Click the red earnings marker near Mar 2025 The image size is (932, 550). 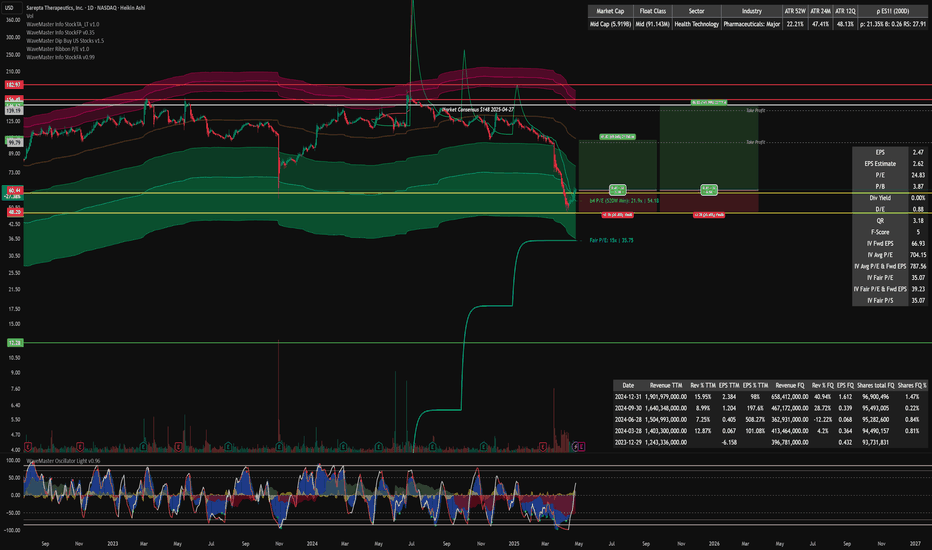(543, 447)
